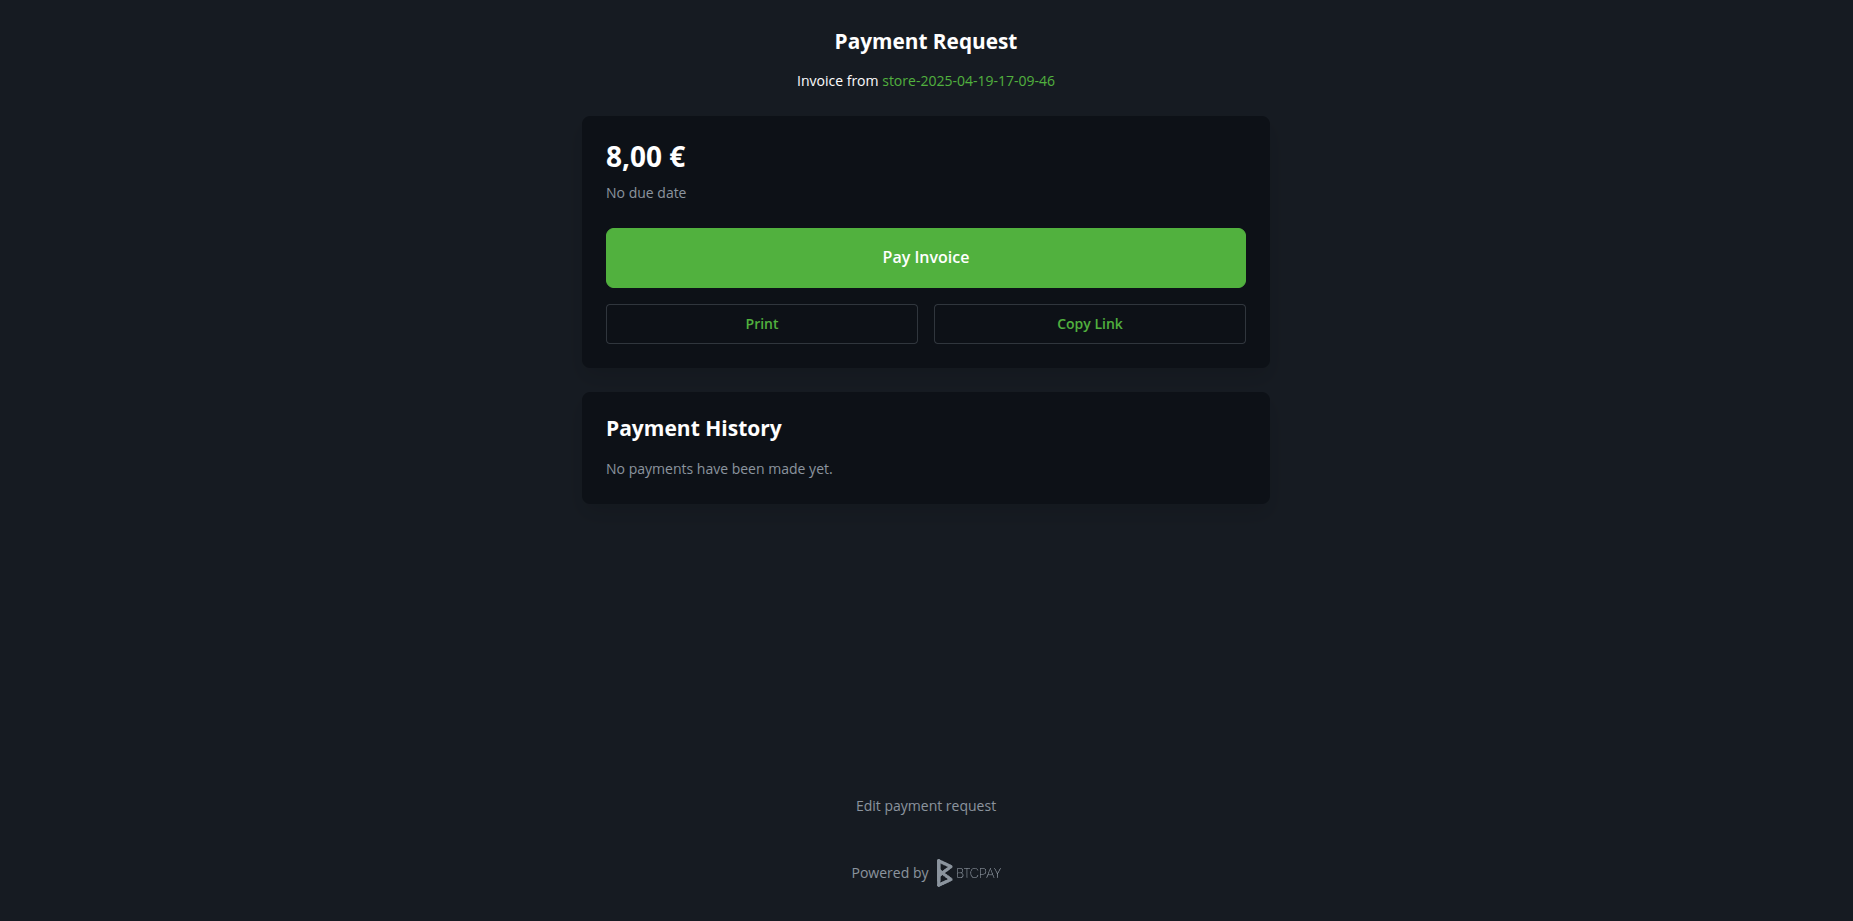Click the No due date text
Viewport: 1853px width, 921px height.
pyautogui.click(x=646, y=193)
